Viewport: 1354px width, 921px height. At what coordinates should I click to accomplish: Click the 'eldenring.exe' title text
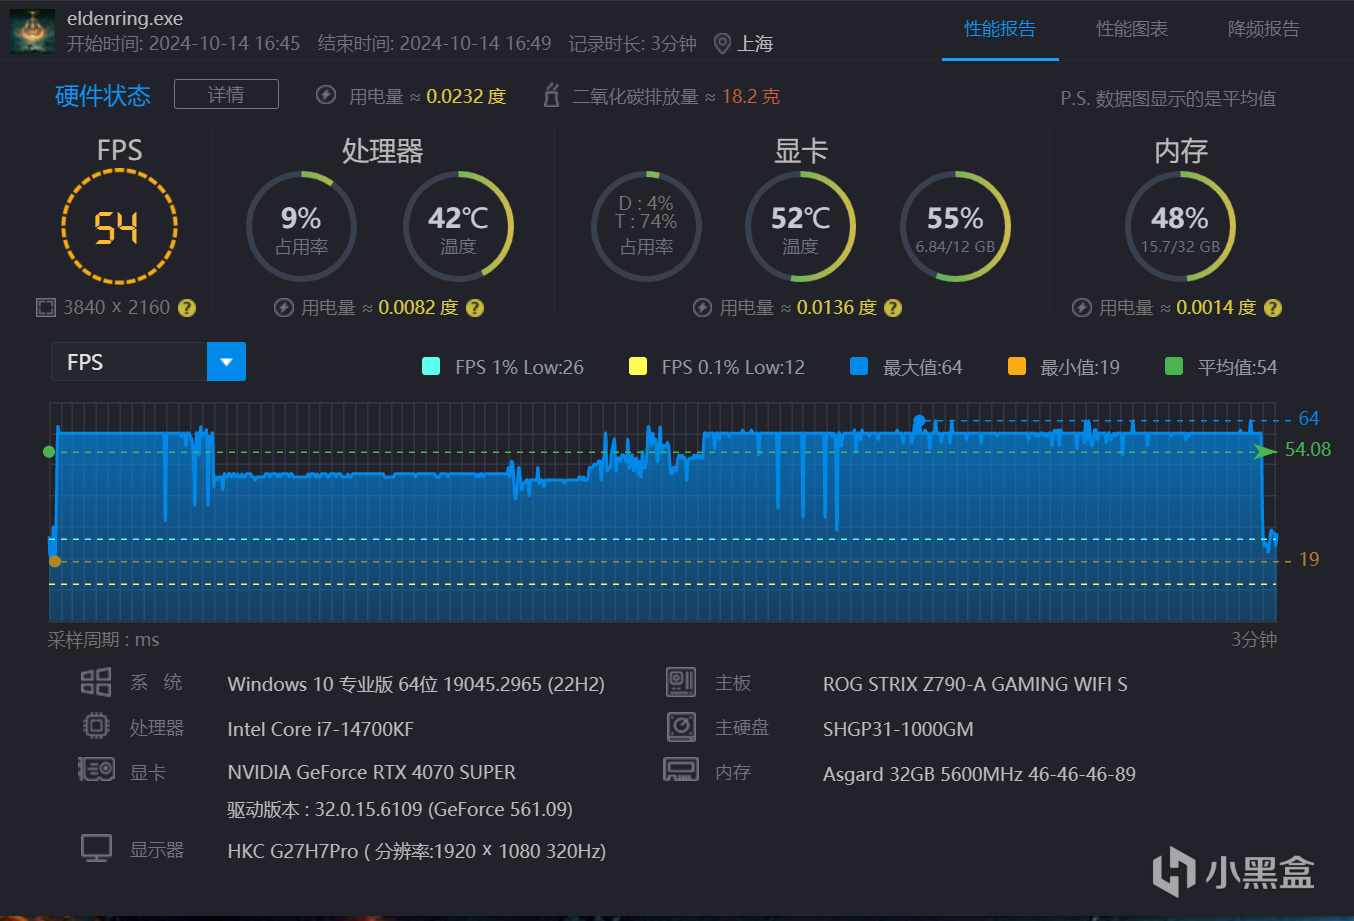[x=125, y=19]
